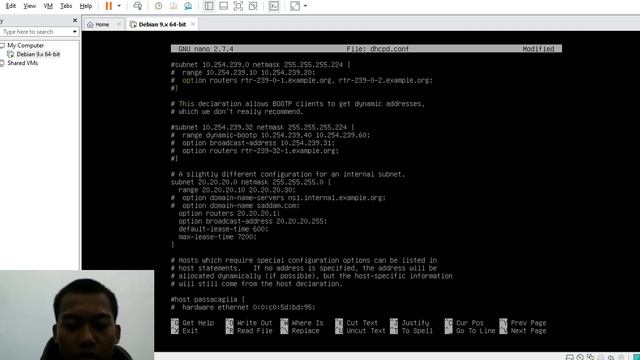Viewport: 640px width, 360px height.
Task: Revert VM to its previous snapshot
Action: tap(173, 6)
